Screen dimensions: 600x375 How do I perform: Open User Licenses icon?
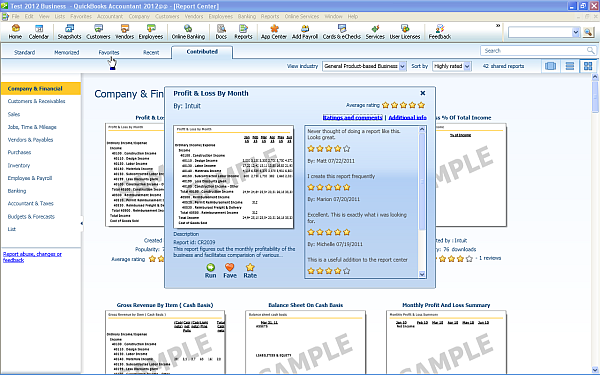pos(405,32)
